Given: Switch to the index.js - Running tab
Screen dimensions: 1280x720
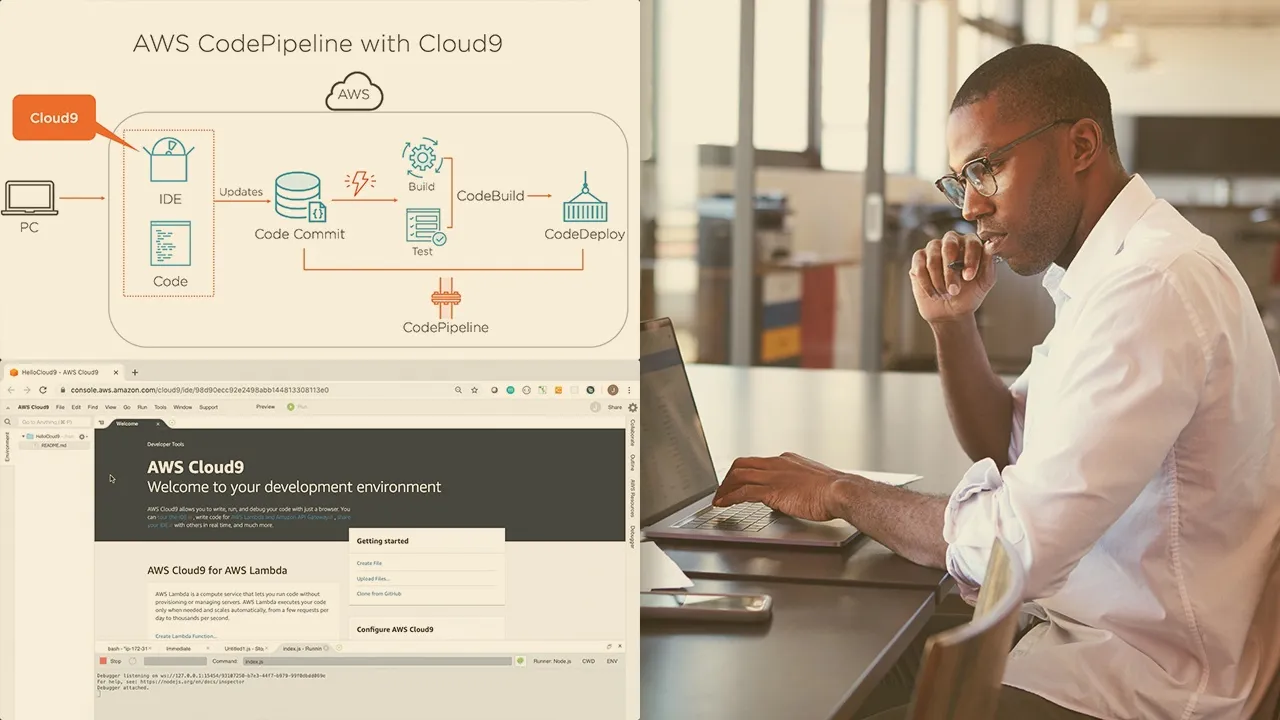Looking at the screenshot, I should (x=302, y=648).
